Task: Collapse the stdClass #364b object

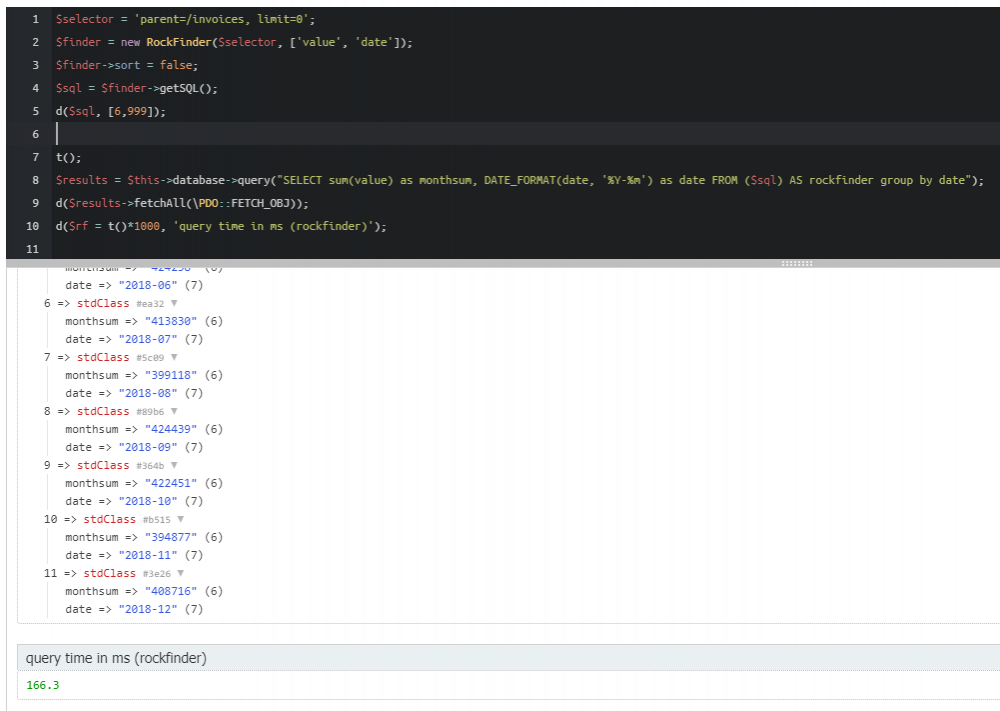Action: [x=174, y=465]
